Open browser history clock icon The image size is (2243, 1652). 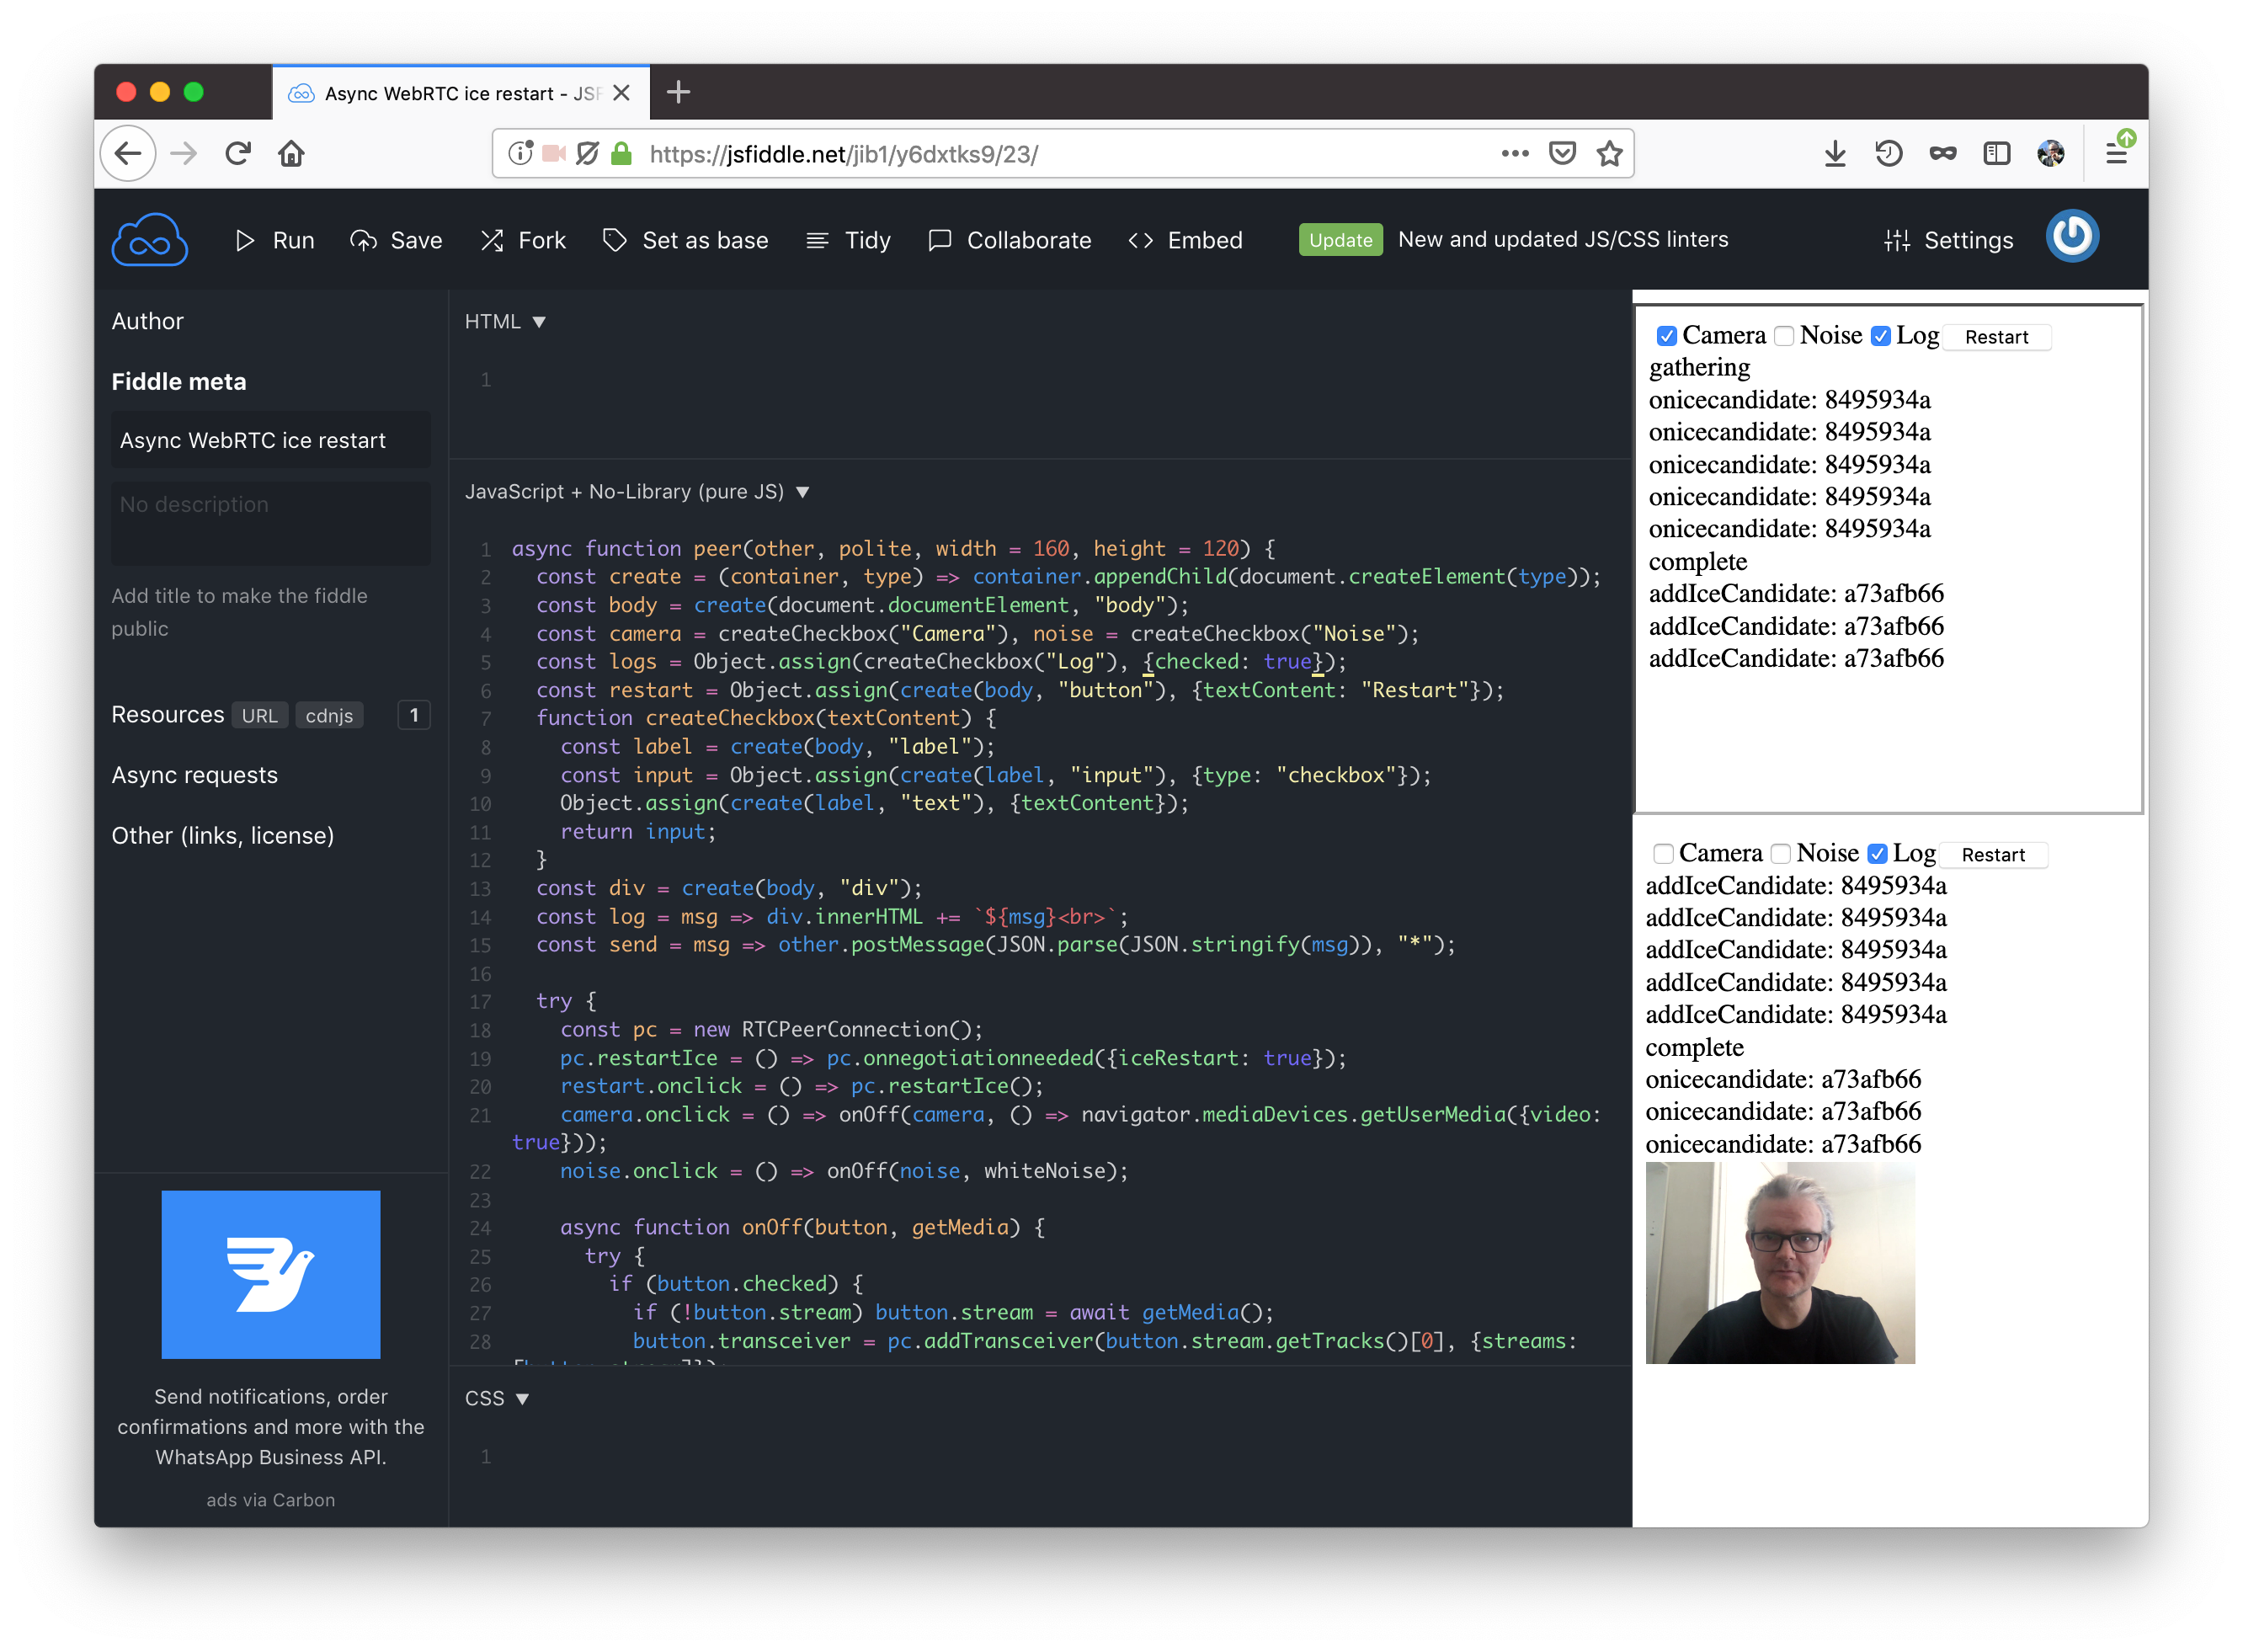click(x=1888, y=153)
